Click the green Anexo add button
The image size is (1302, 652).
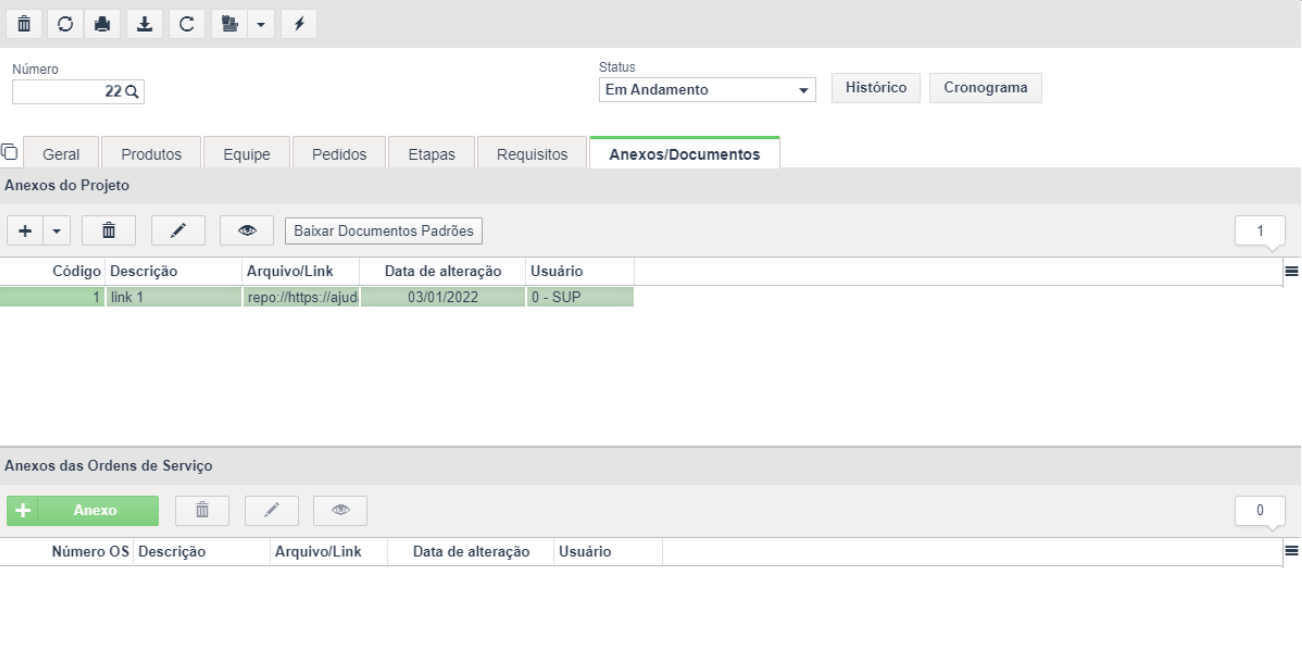click(83, 510)
